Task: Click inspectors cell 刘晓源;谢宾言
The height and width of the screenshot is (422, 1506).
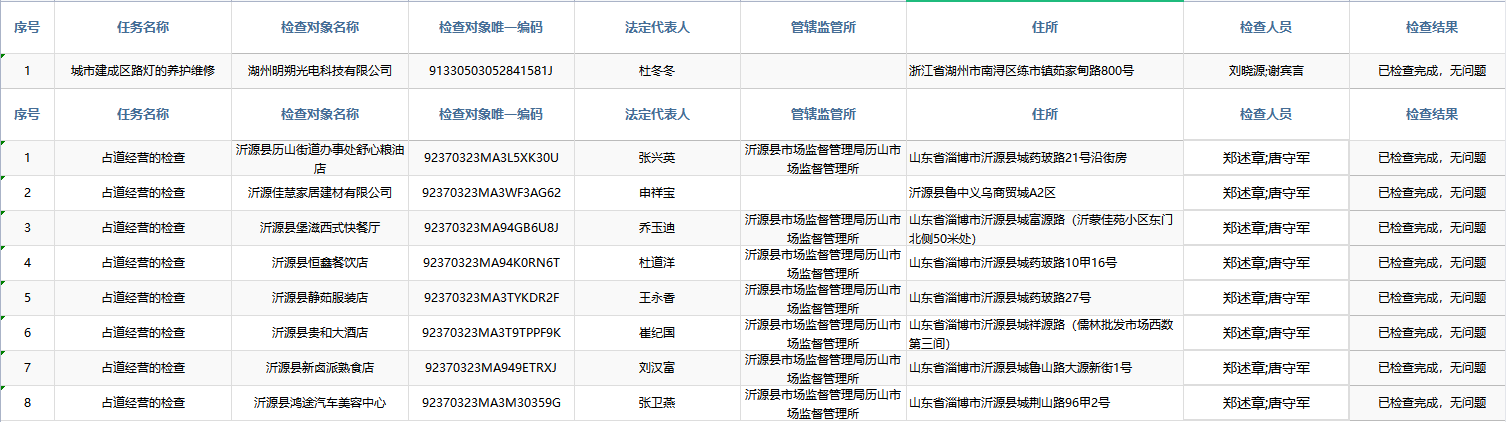Action: click(1265, 71)
